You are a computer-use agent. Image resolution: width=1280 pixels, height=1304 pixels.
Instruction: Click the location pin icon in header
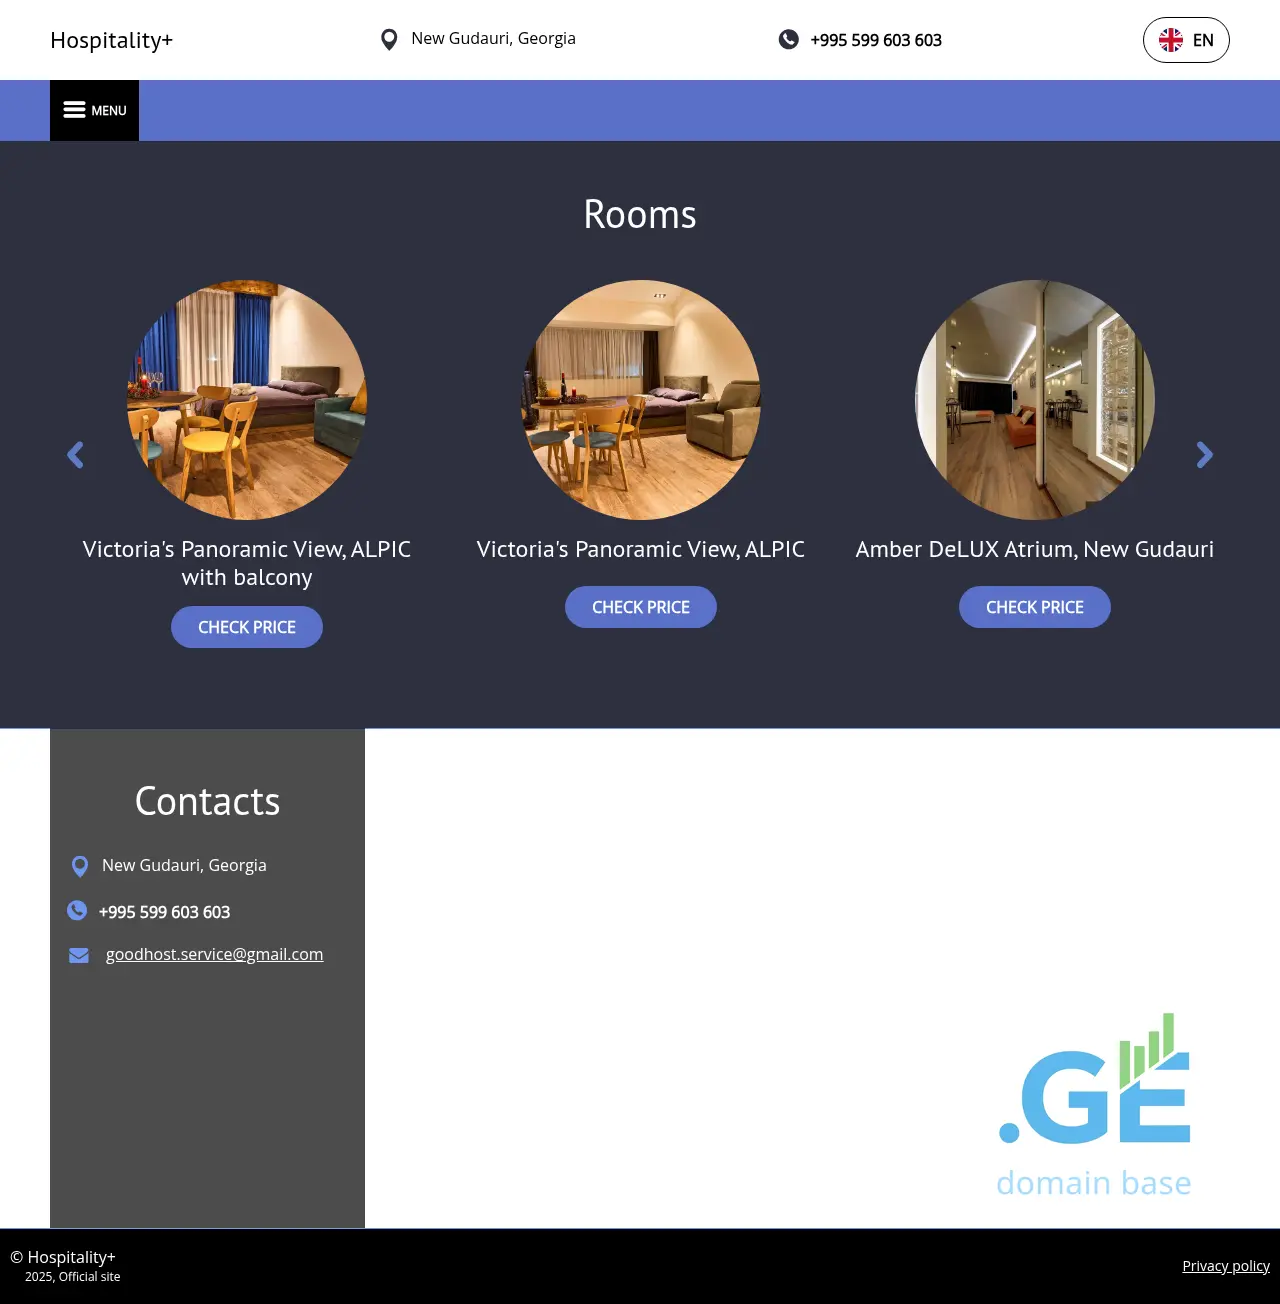[389, 40]
